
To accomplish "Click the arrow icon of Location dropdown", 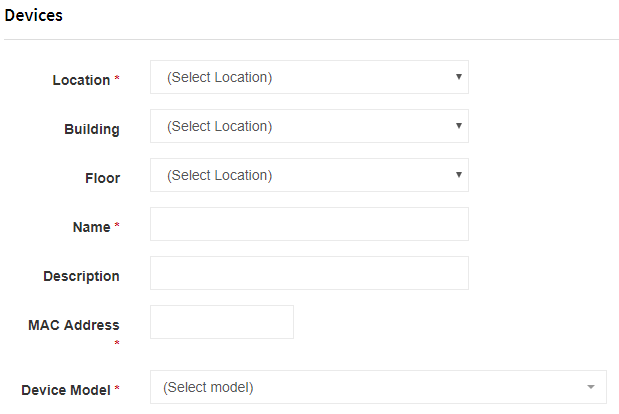I will [458, 77].
